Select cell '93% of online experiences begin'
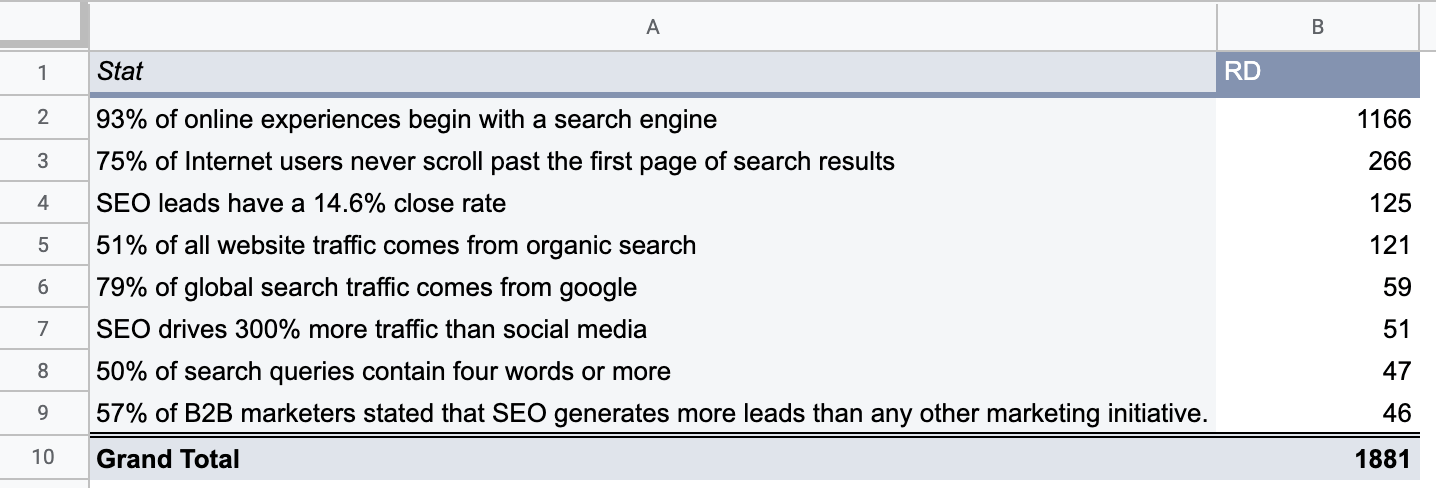This screenshot has height=488, width=1436. point(407,120)
